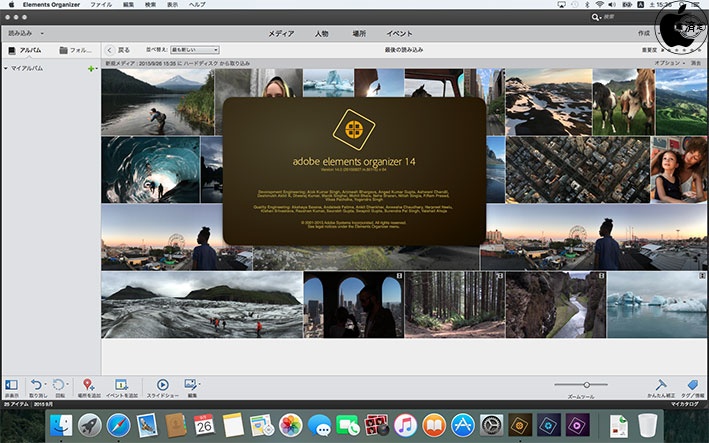Switch to the Places (場所) tab
Screen dimensions: 709x443
point(358,33)
